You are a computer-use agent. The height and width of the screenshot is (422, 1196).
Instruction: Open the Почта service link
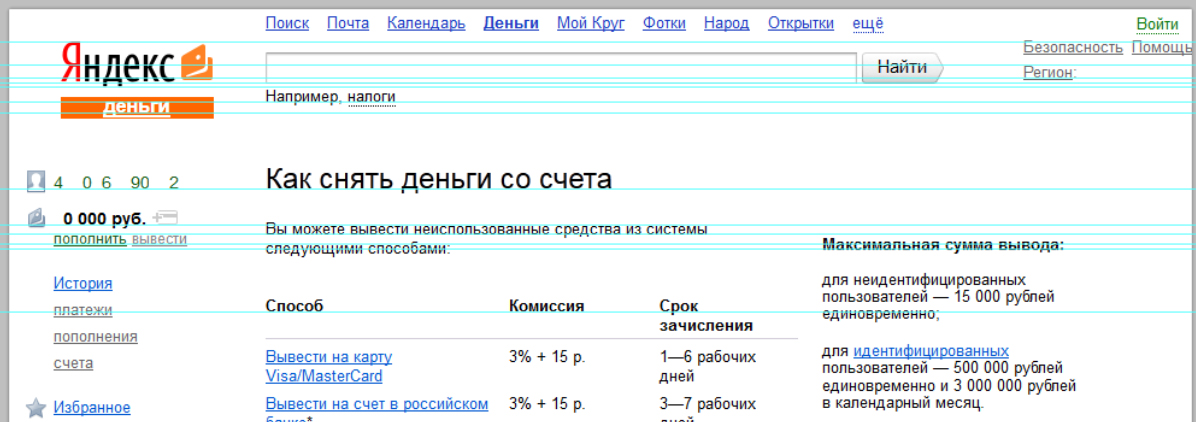[348, 24]
